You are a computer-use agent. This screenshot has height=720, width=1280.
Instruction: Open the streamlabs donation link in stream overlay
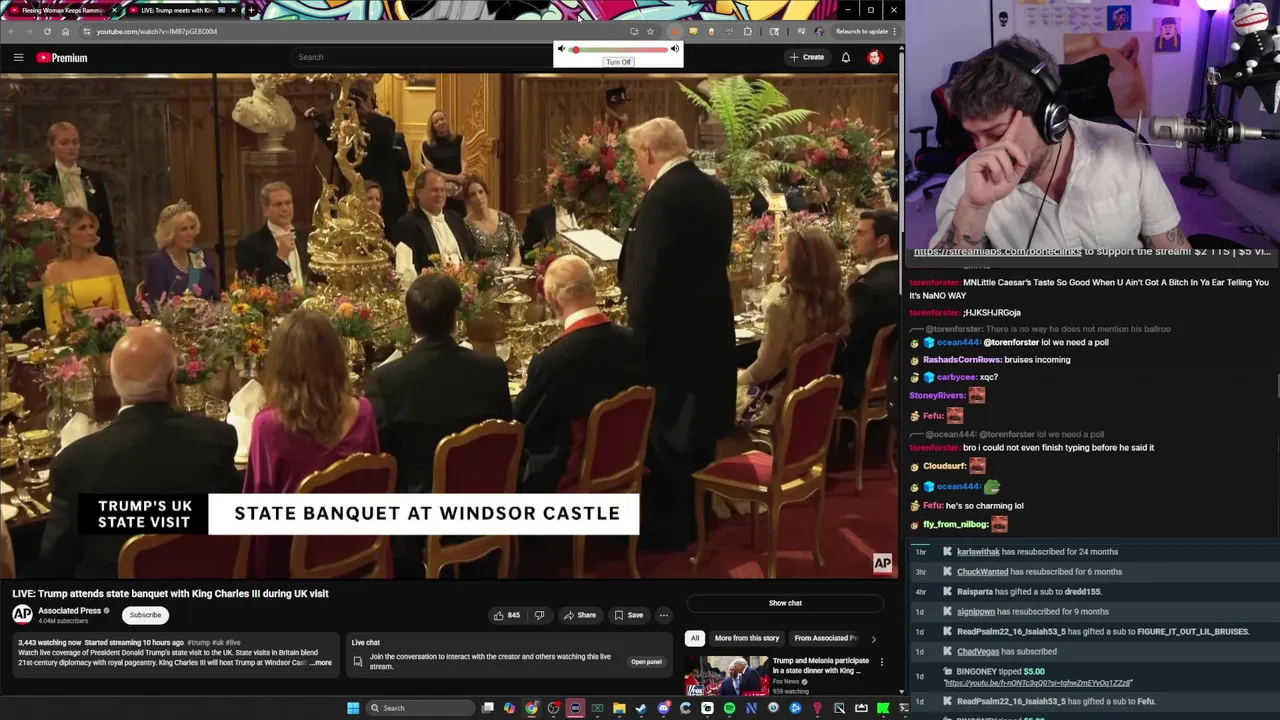[997, 252]
